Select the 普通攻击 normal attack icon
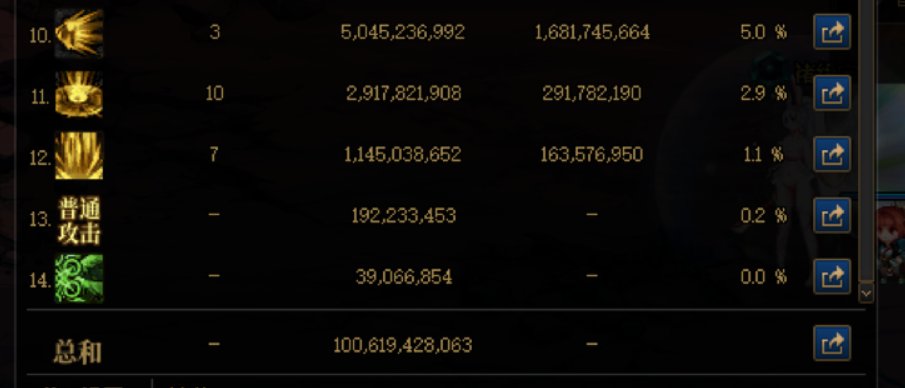The width and height of the screenshot is (905, 388). 79,220
